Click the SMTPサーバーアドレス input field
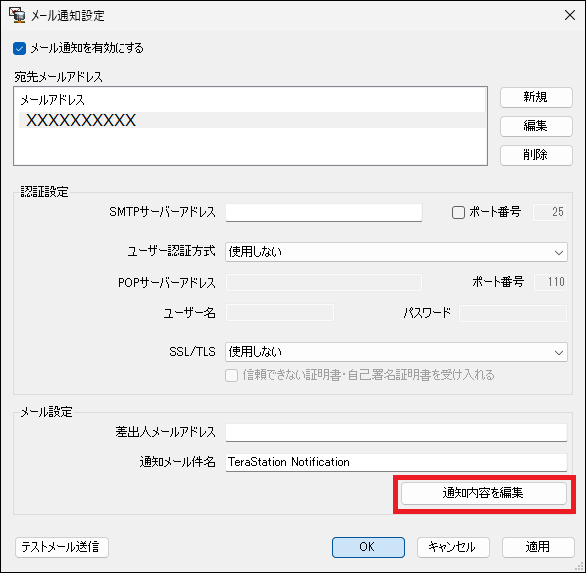The image size is (586, 573). tap(324, 212)
